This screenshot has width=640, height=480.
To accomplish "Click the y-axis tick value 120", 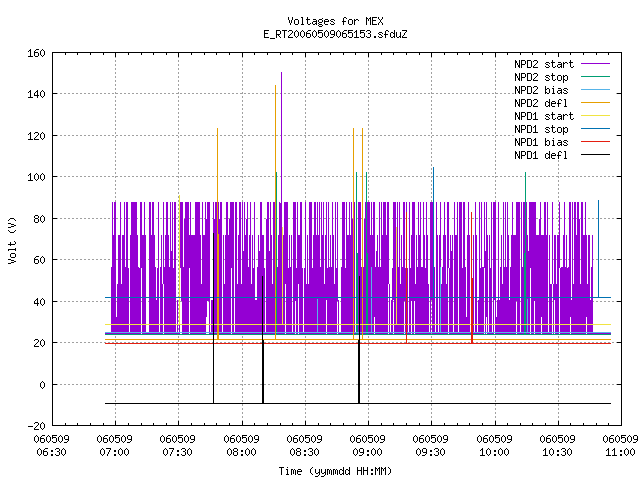I will click(x=36, y=136).
